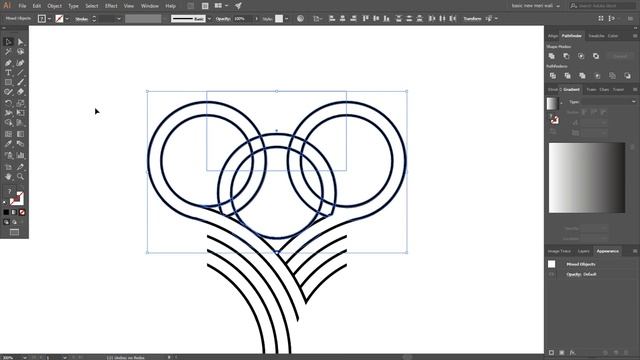Open the fill color dropdown in control bar

point(49,19)
